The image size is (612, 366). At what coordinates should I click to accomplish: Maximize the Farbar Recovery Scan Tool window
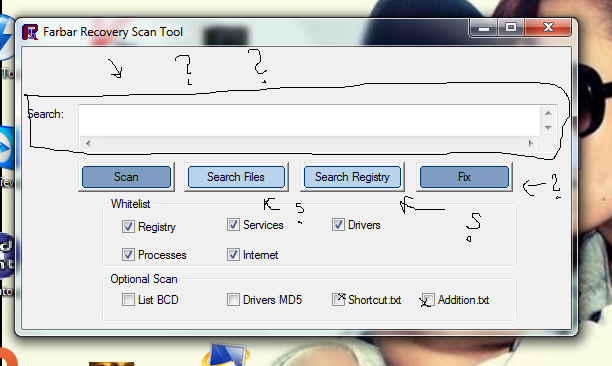511,27
